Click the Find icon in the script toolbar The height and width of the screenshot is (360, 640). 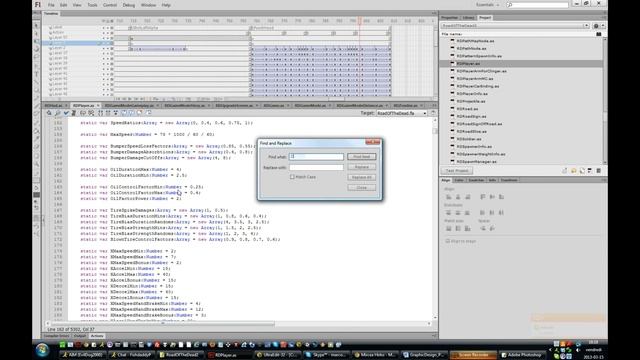point(58,113)
